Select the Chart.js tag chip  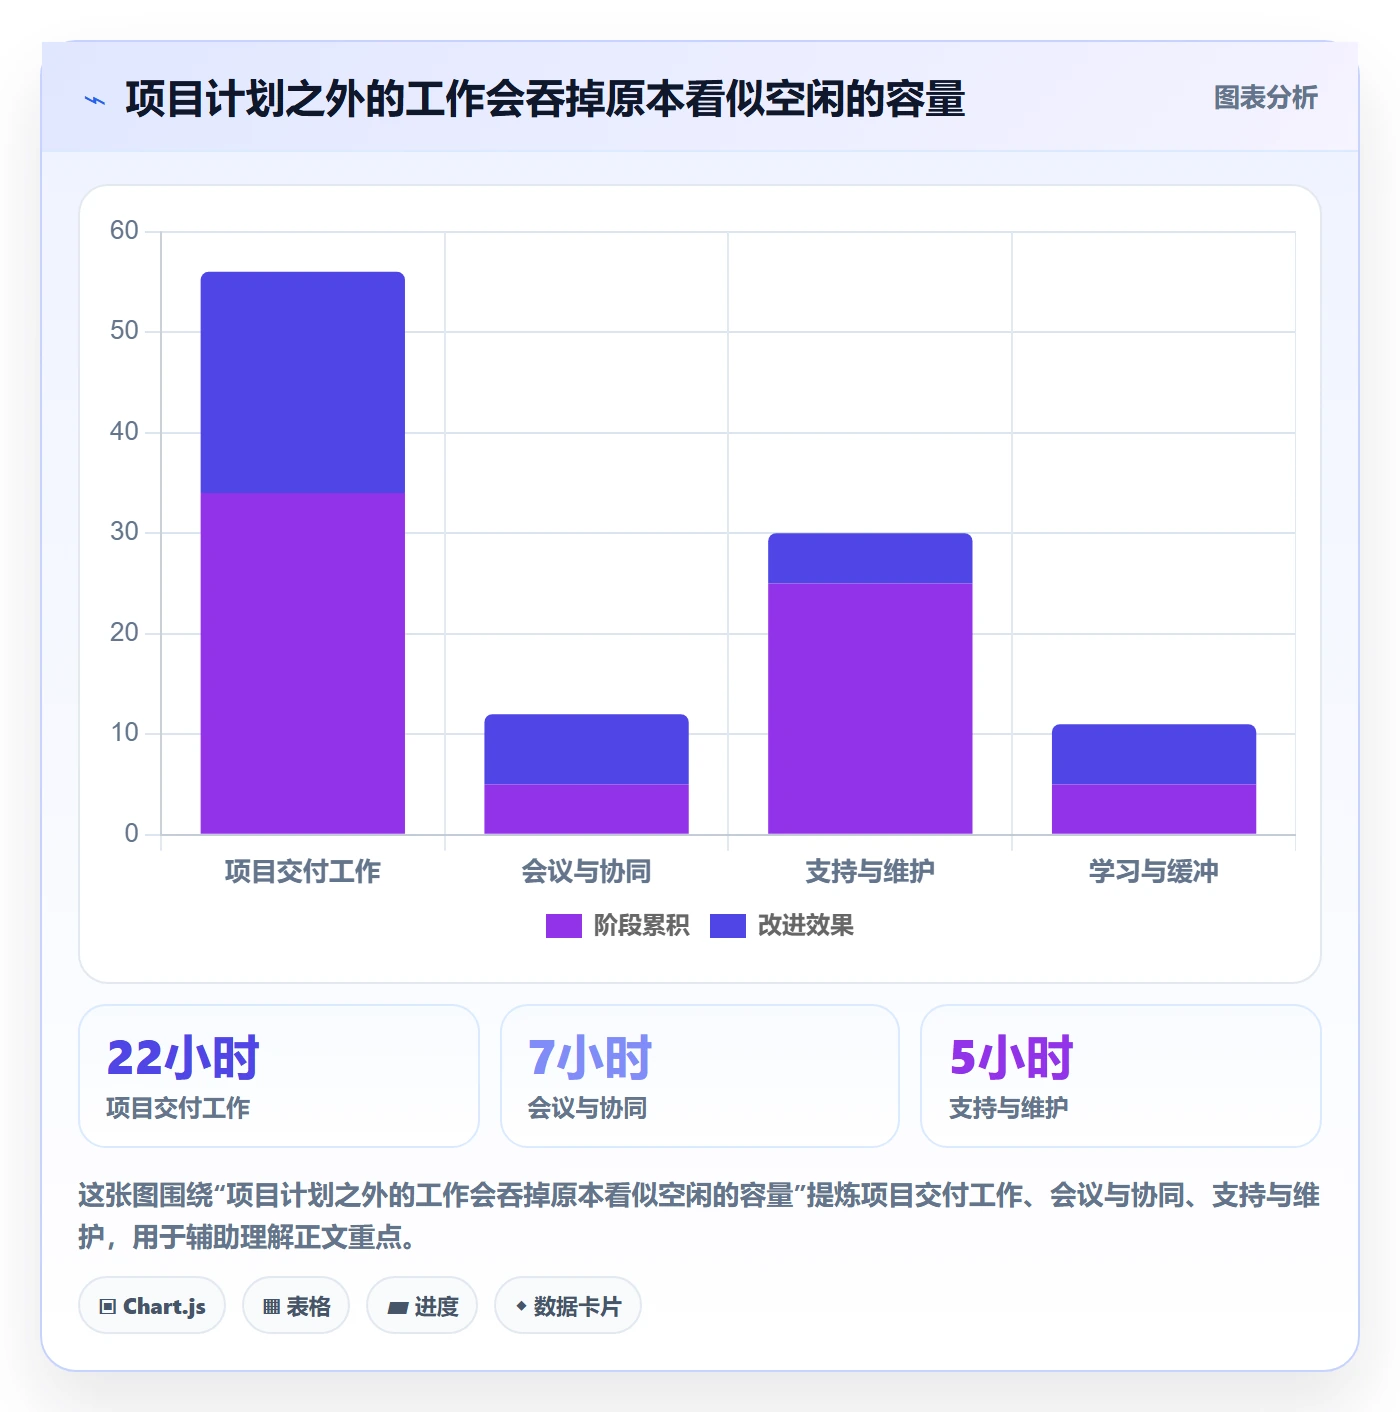pyautogui.click(x=152, y=1306)
